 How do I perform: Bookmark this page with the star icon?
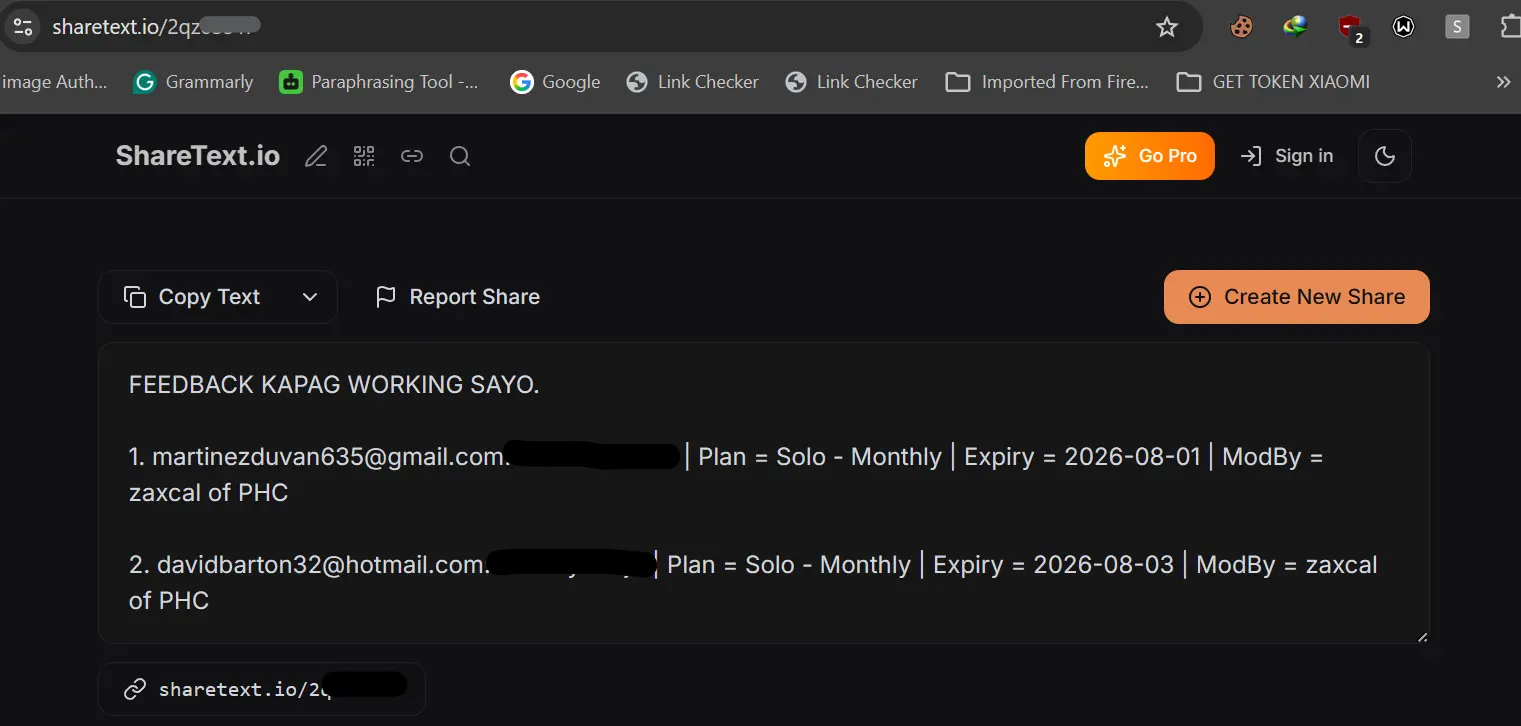click(1167, 27)
